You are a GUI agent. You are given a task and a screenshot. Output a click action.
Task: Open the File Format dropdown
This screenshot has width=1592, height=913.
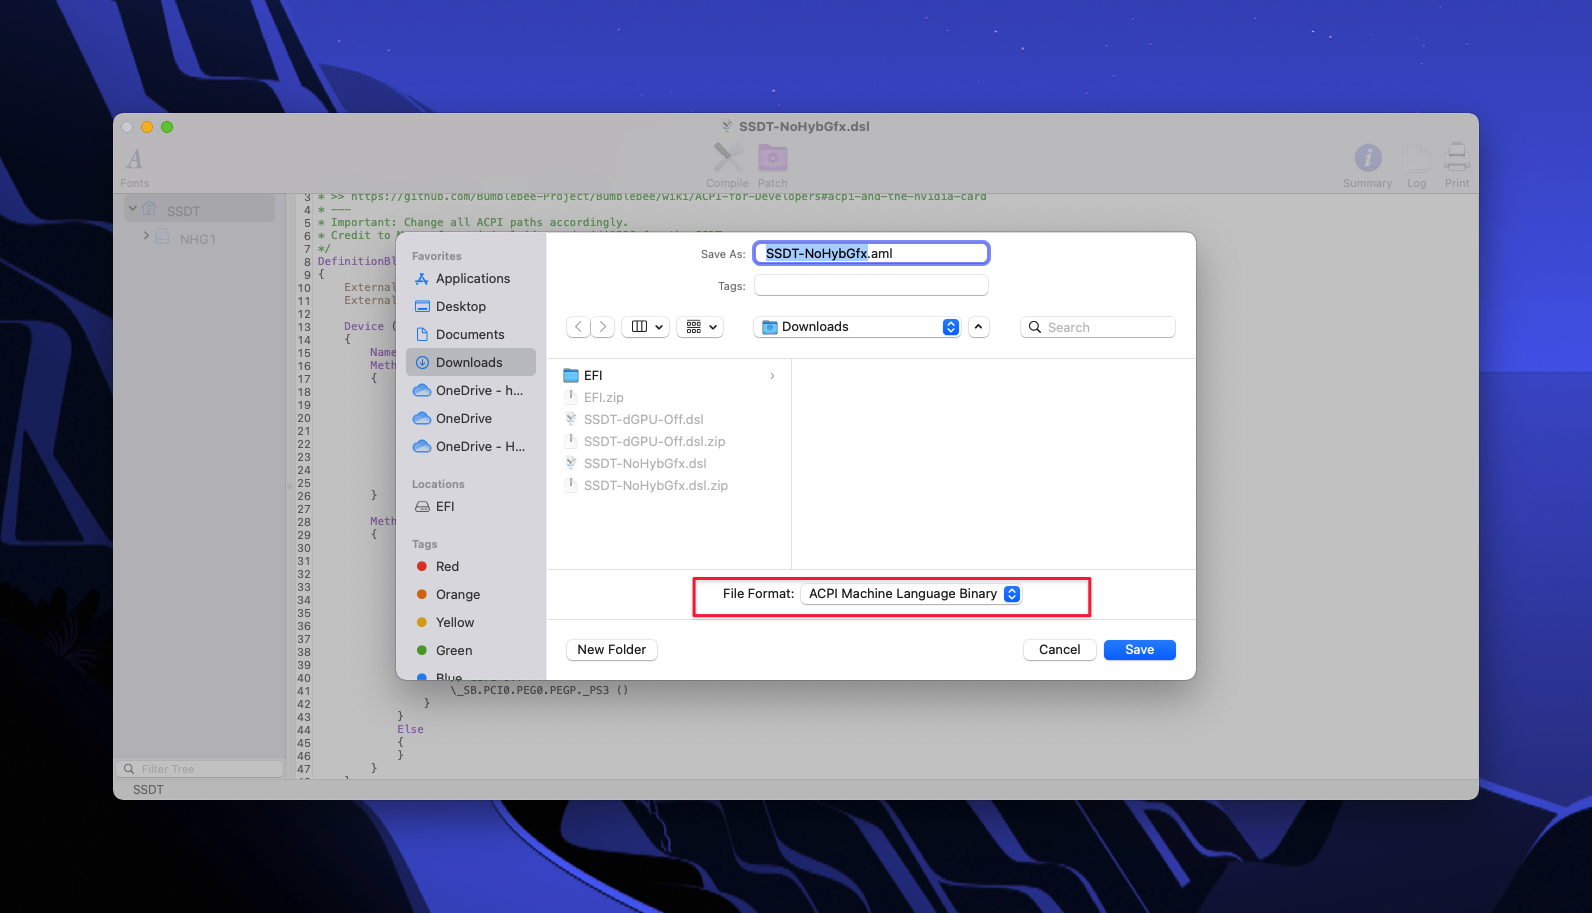(x=910, y=594)
